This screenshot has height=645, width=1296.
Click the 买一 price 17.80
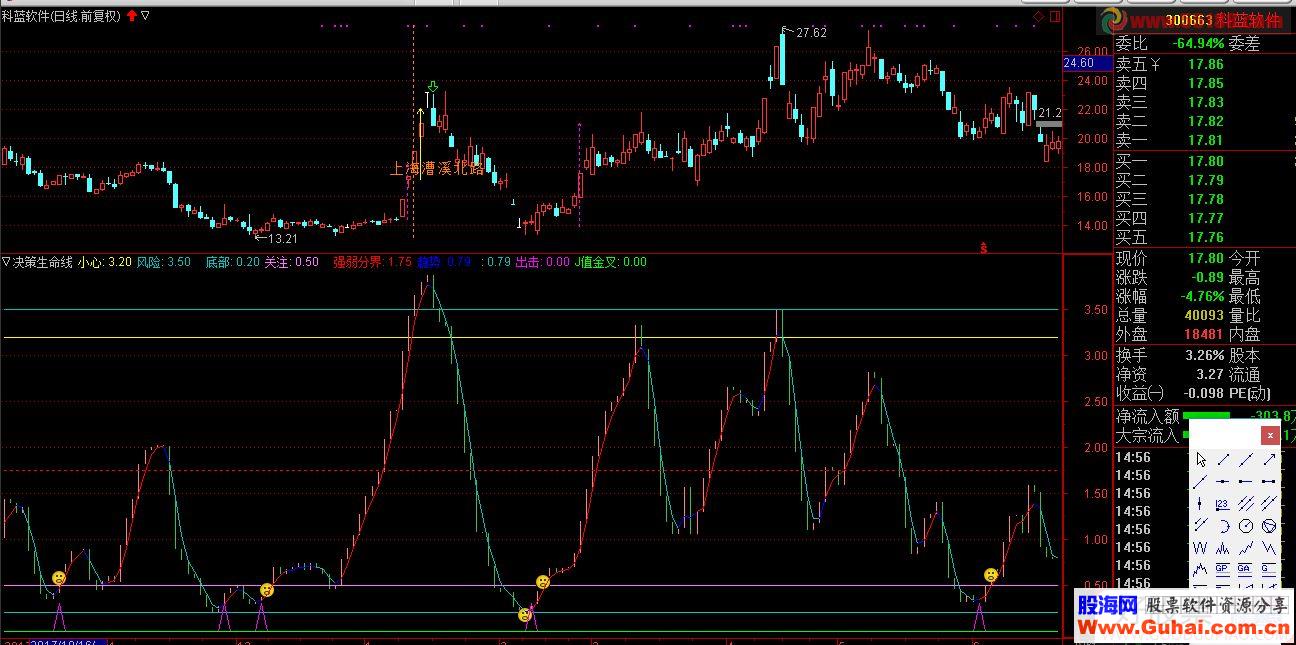tap(1205, 161)
